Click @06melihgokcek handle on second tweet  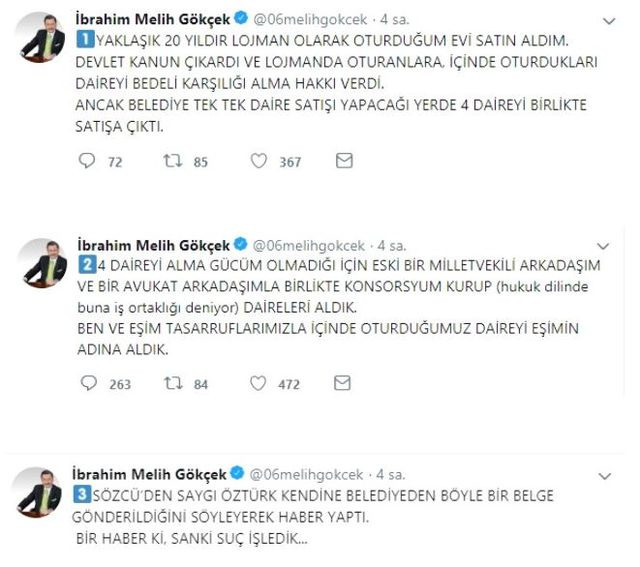[309, 245]
